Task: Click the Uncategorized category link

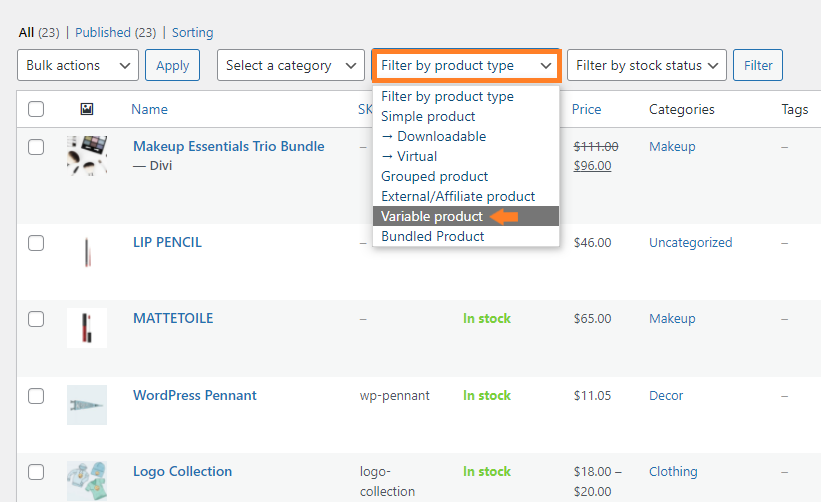Action: 691,242
